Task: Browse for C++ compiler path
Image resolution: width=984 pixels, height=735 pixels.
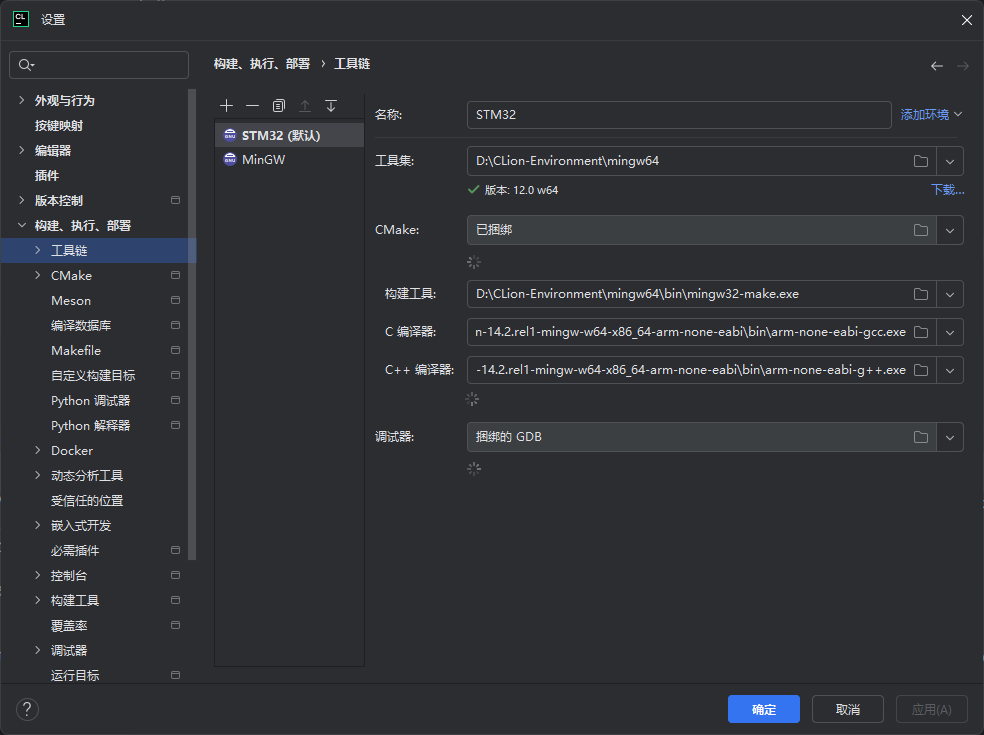Action: click(x=921, y=370)
